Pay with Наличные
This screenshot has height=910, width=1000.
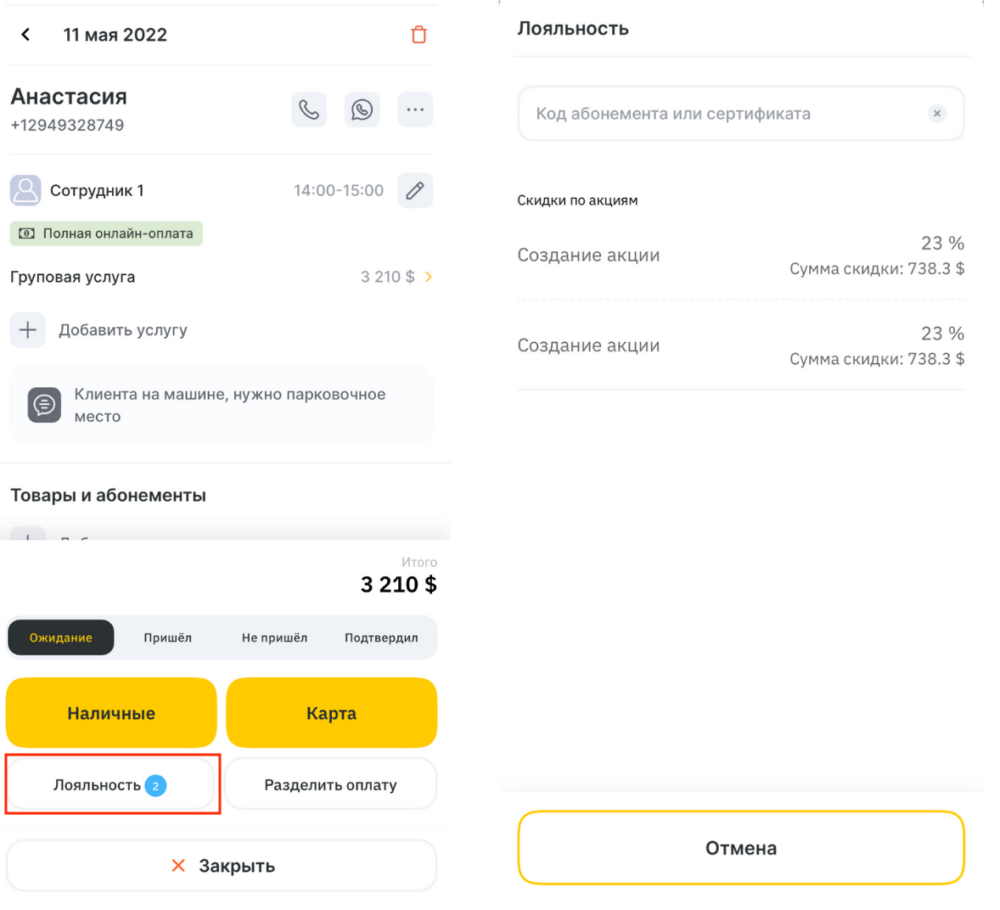112,713
